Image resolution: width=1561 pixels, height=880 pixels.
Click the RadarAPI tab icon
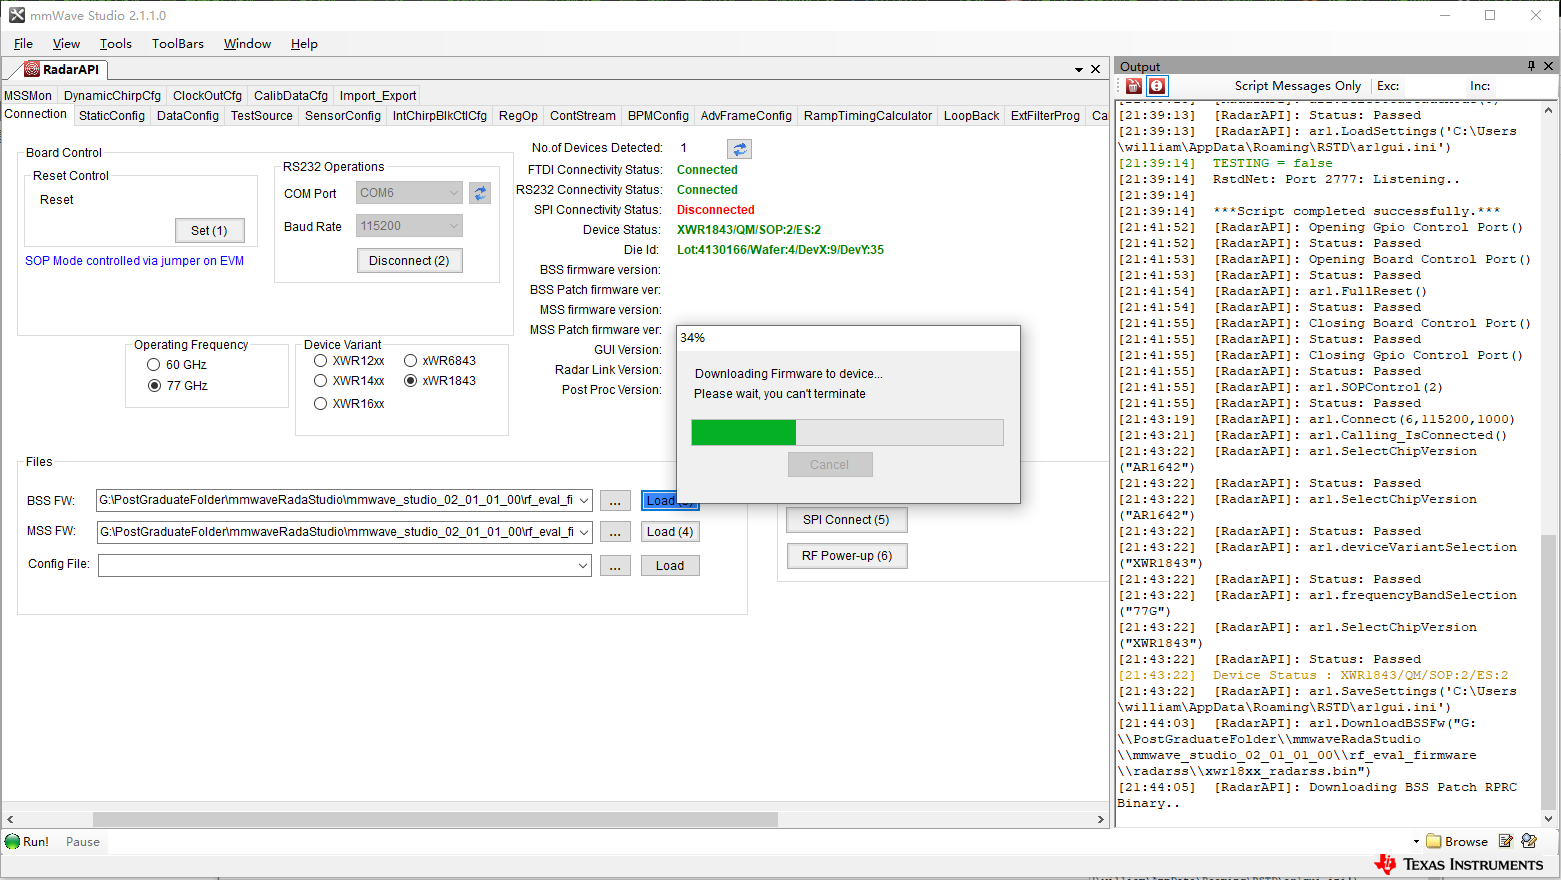[x=32, y=69]
